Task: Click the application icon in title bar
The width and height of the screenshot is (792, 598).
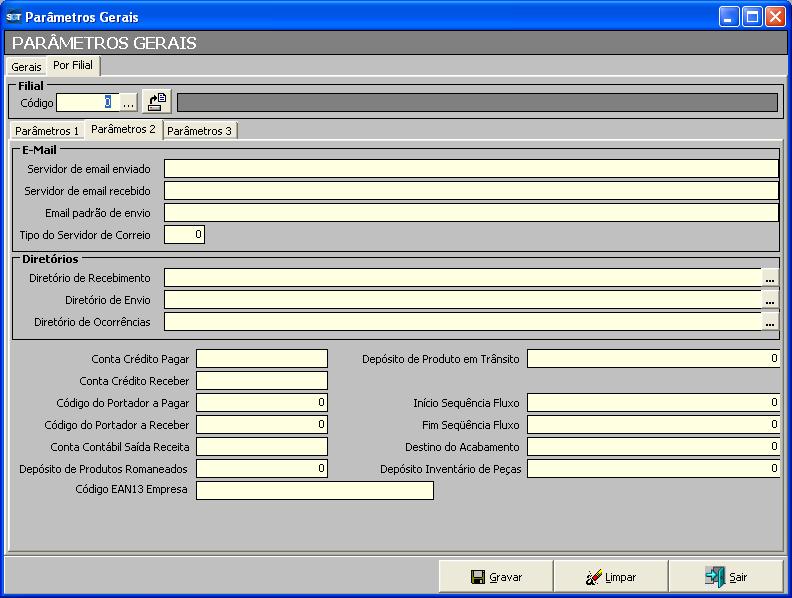Action: [14, 17]
